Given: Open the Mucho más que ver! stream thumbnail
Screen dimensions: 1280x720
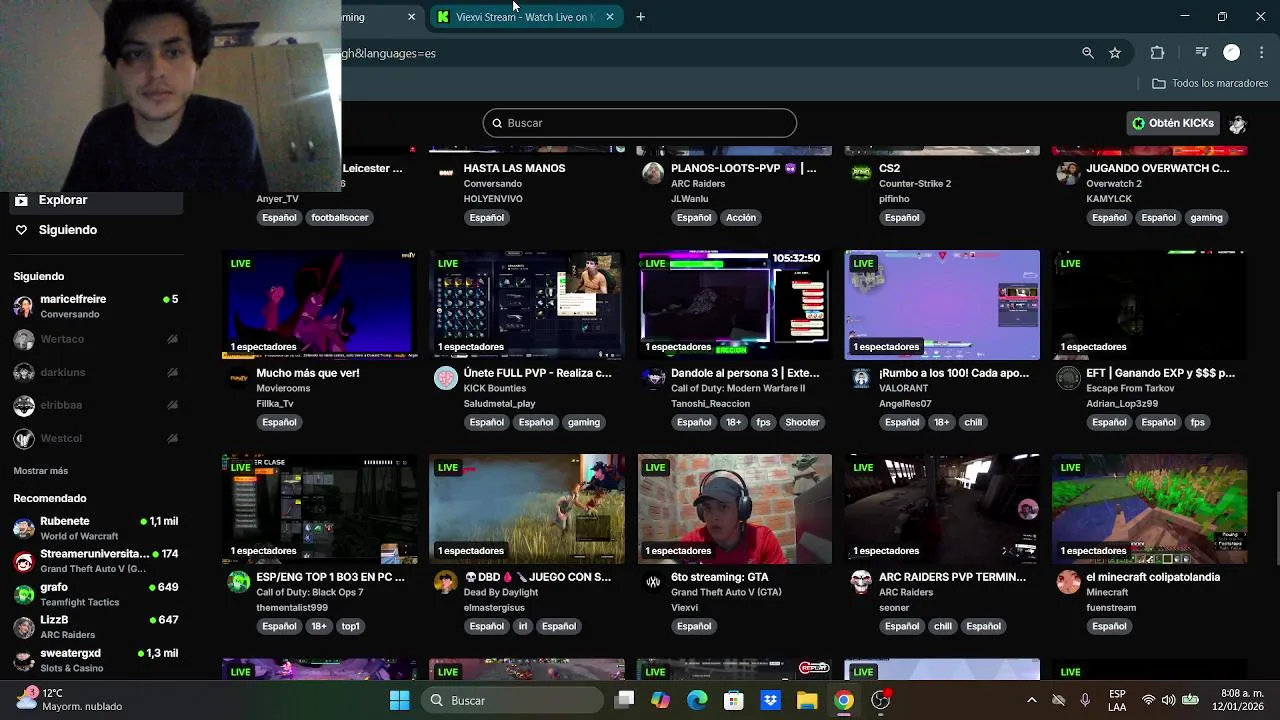Looking at the screenshot, I should click(319, 305).
